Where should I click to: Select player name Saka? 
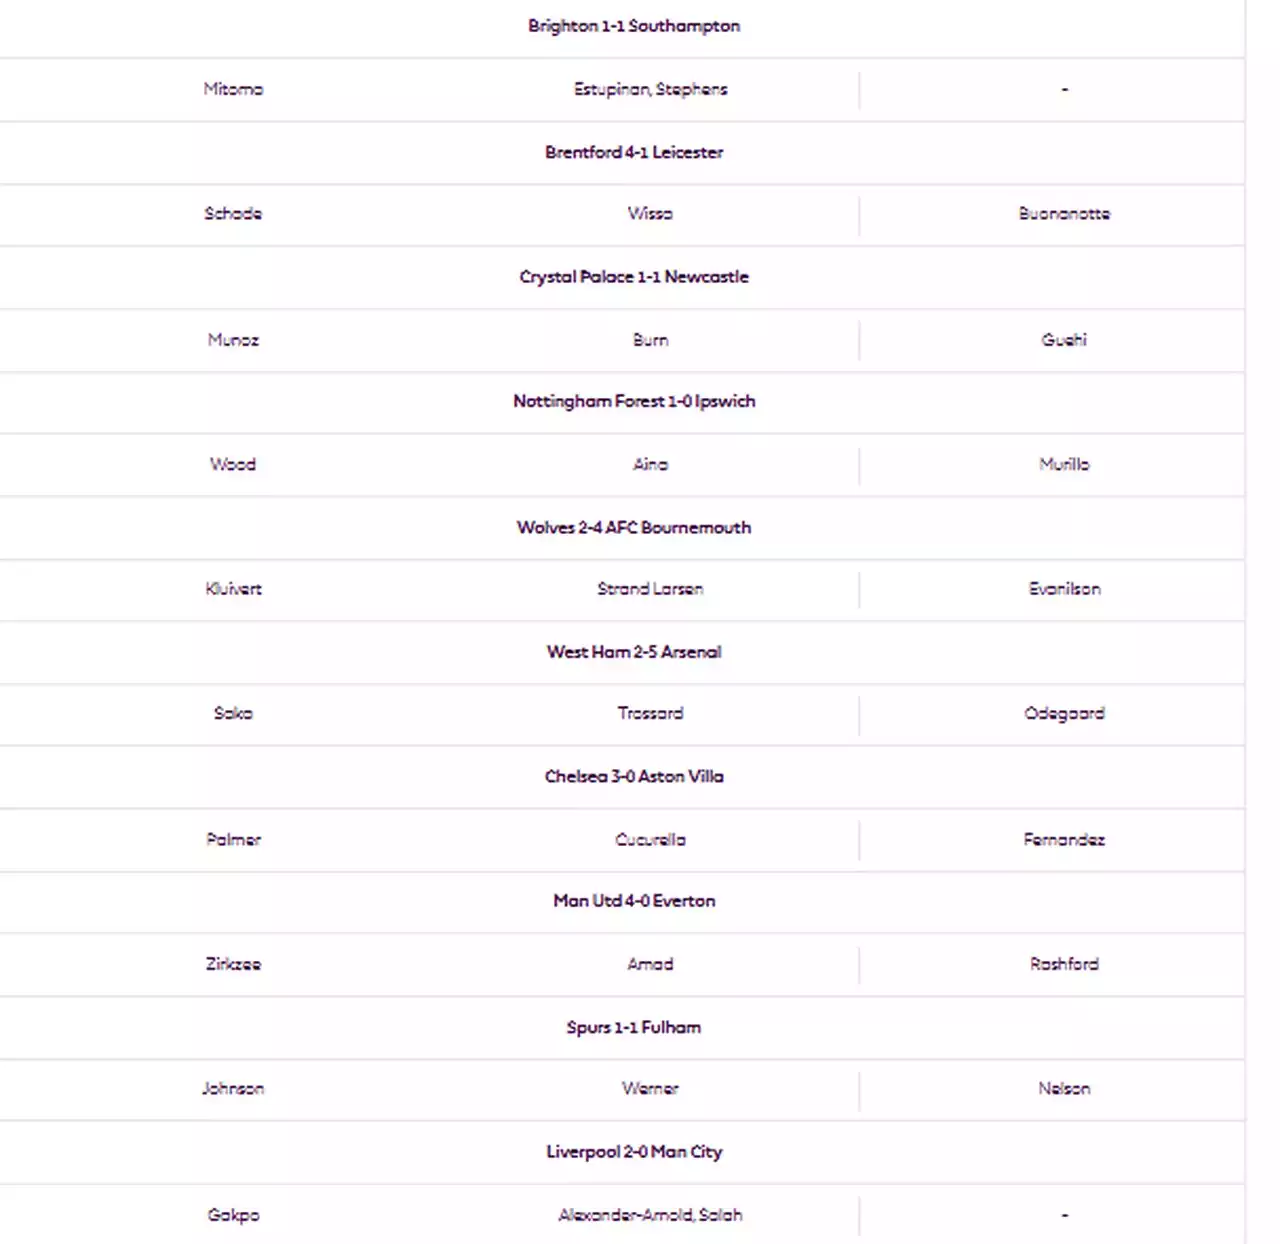coord(233,713)
